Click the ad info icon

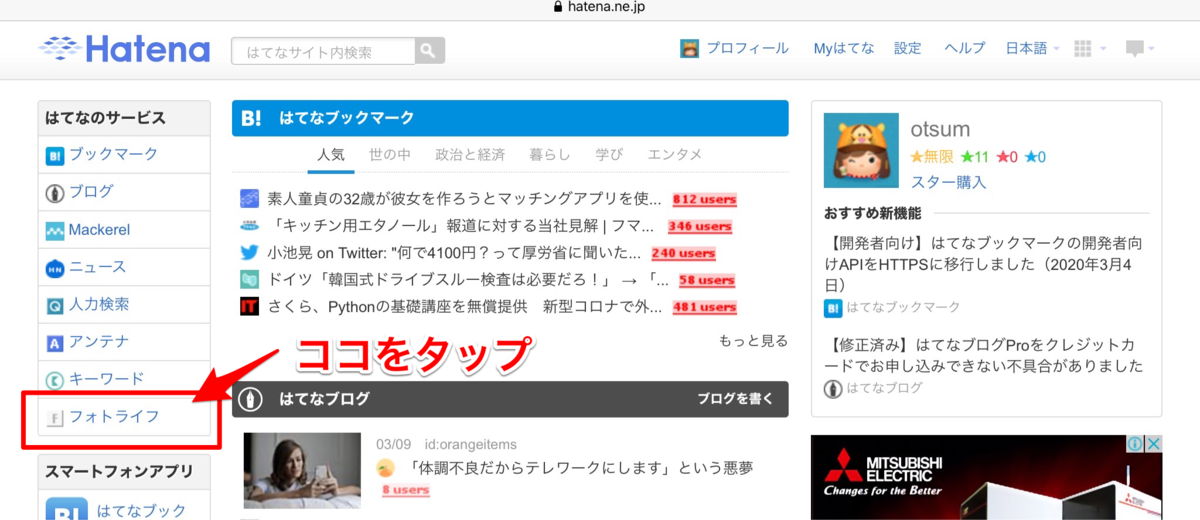(1136, 443)
